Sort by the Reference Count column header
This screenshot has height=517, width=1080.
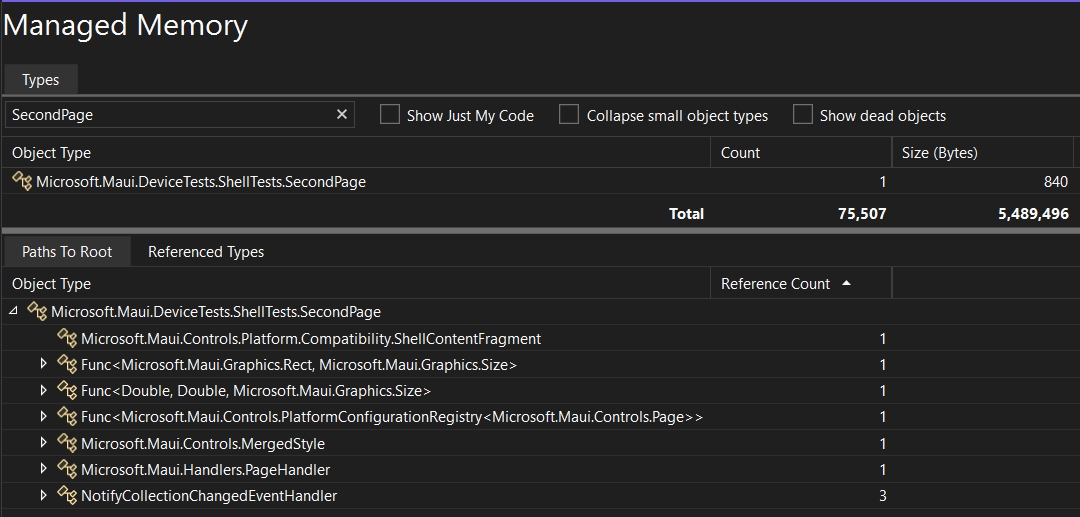click(x=776, y=284)
